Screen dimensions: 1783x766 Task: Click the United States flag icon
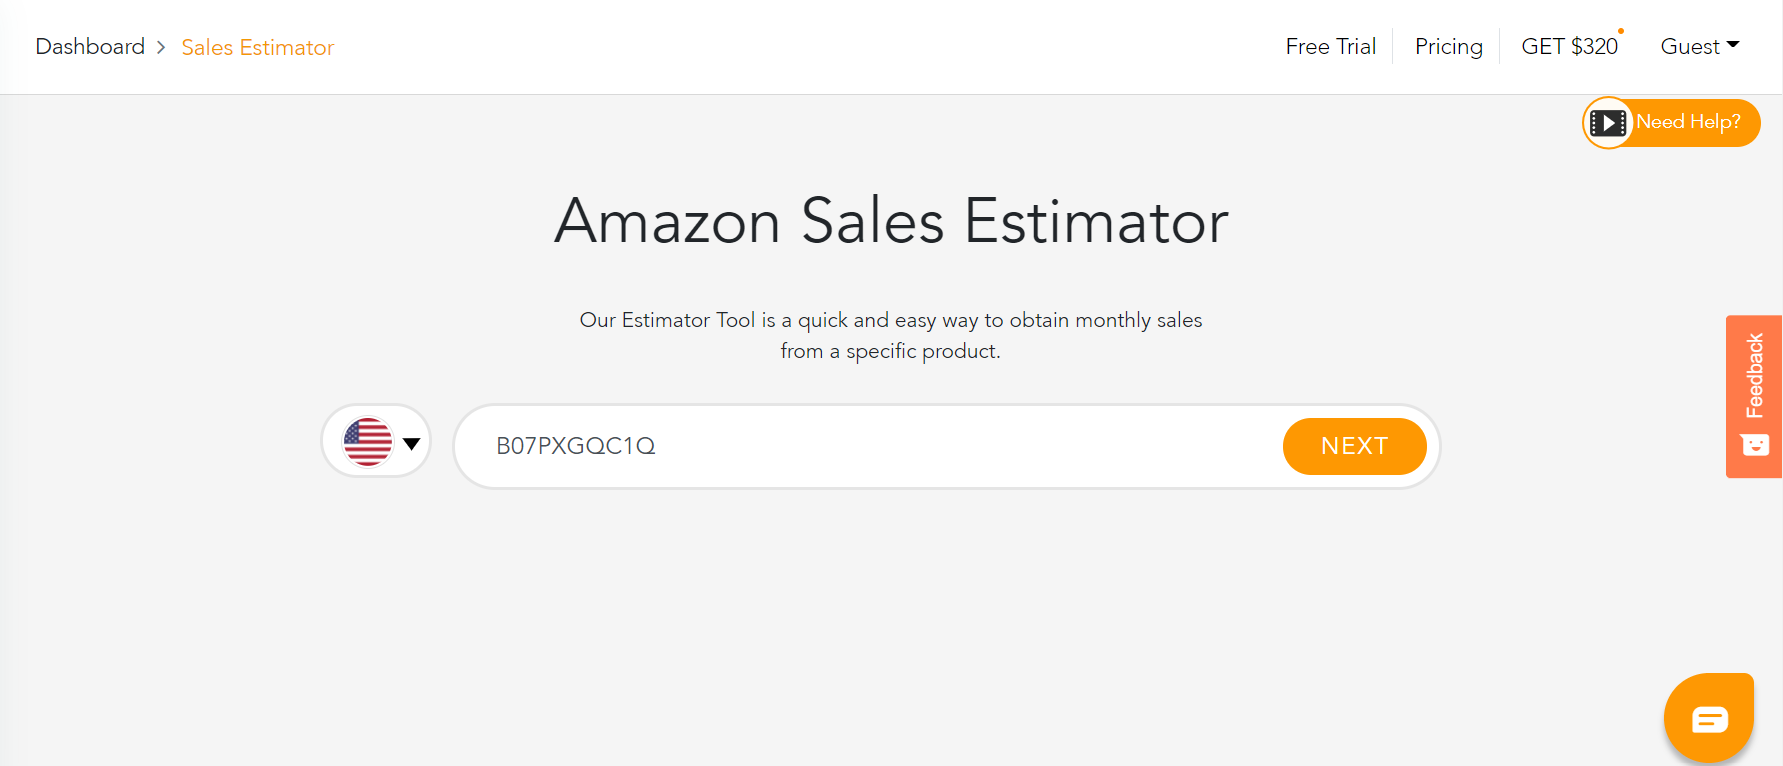(367, 440)
